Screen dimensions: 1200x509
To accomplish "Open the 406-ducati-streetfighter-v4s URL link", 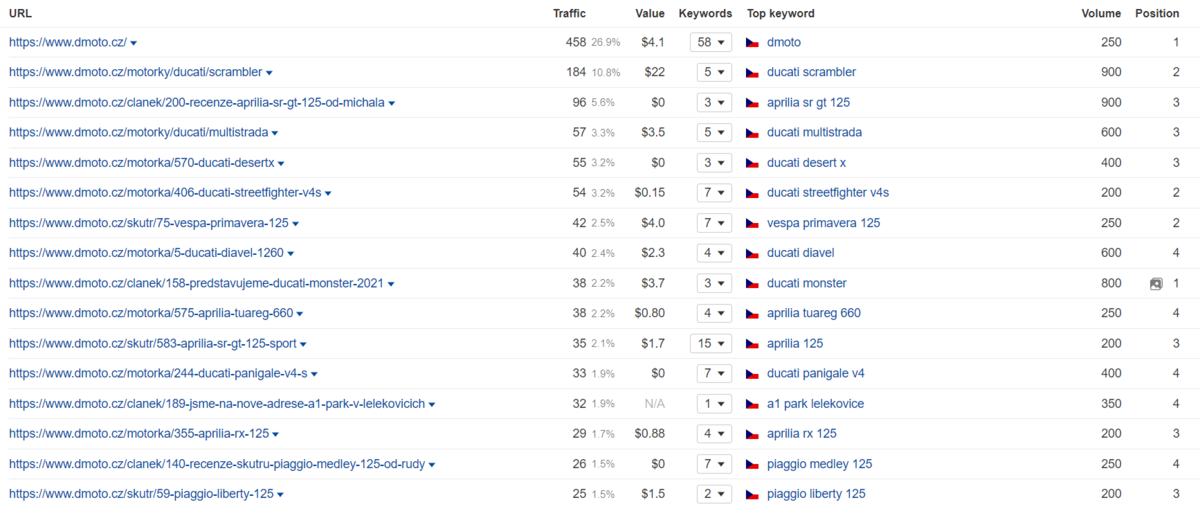I will (165, 193).
